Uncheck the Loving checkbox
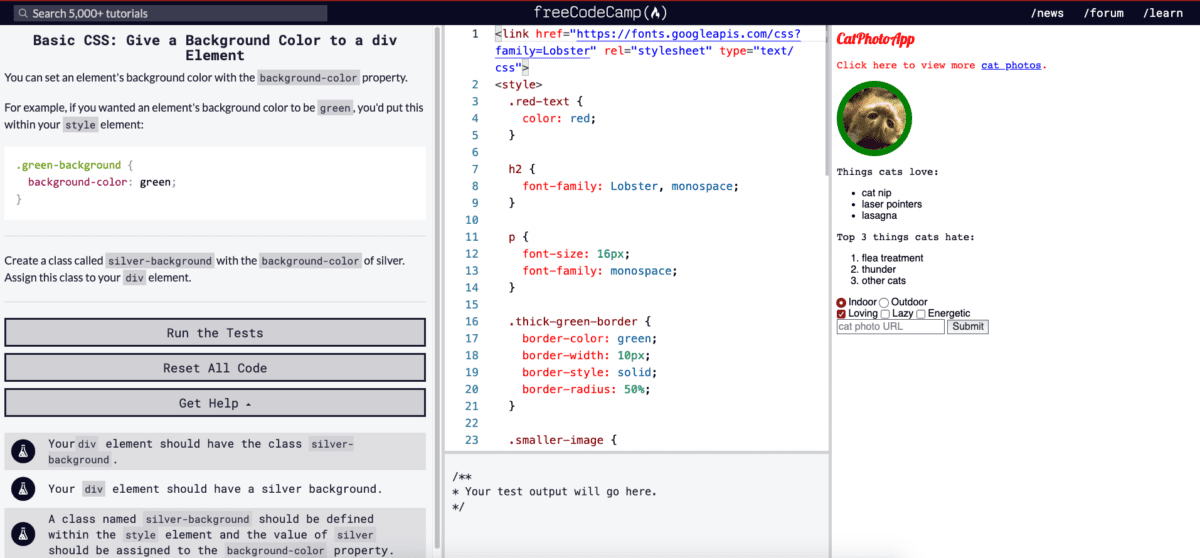1200x558 pixels. [842, 314]
